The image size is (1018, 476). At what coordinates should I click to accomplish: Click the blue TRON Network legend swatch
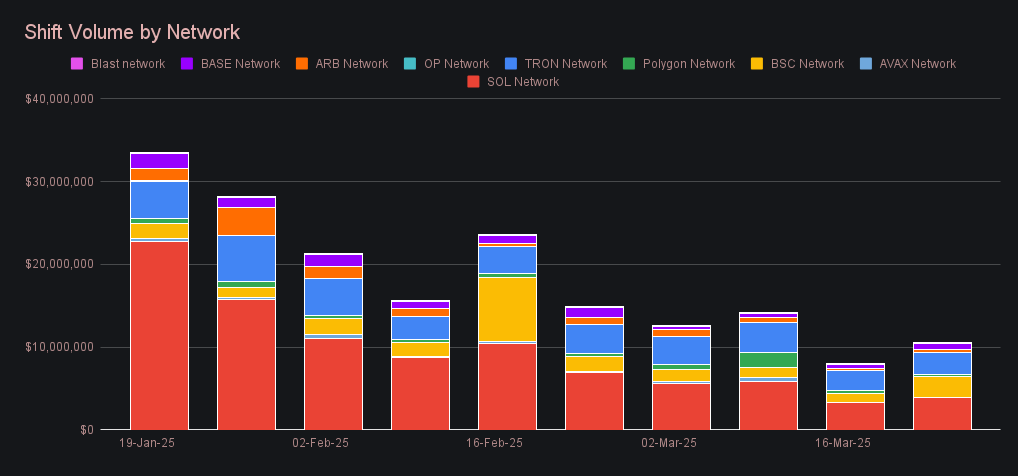510,64
